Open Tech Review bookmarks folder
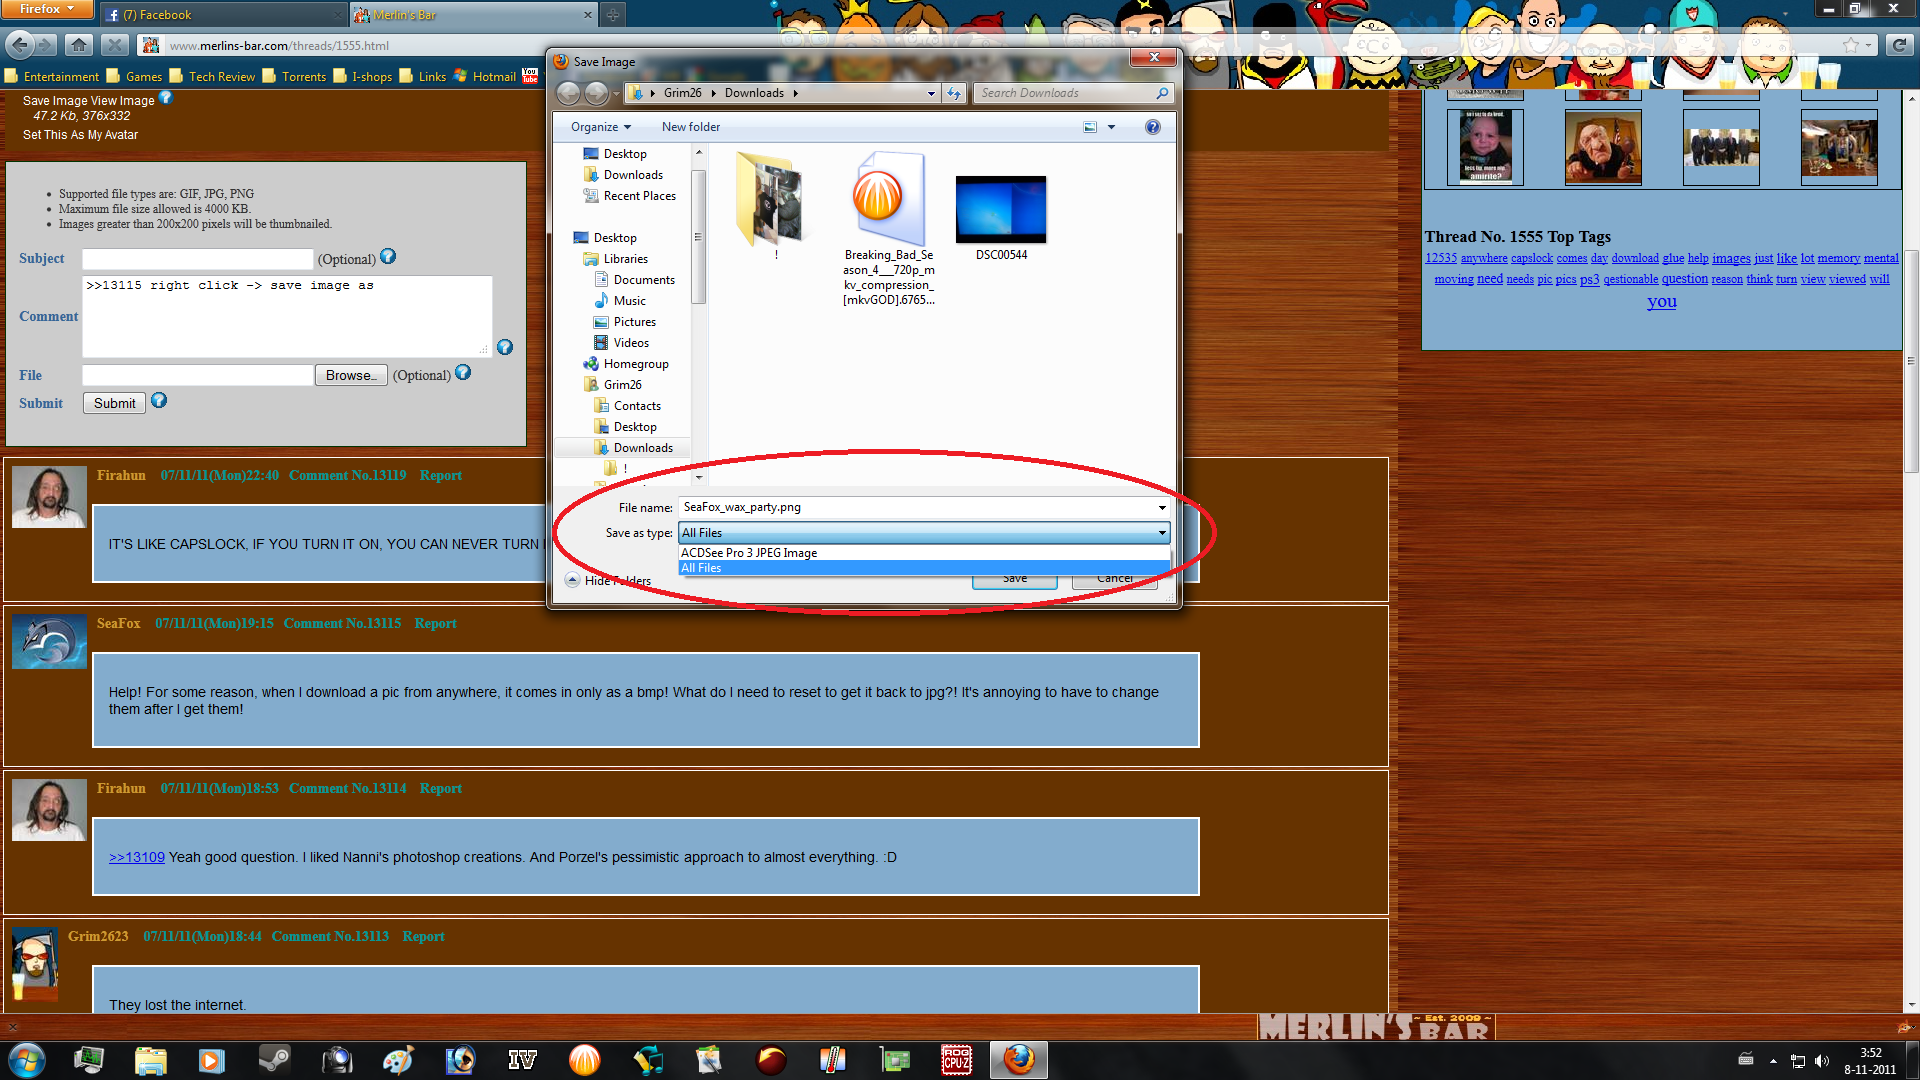The width and height of the screenshot is (1920, 1080). tap(212, 76)
